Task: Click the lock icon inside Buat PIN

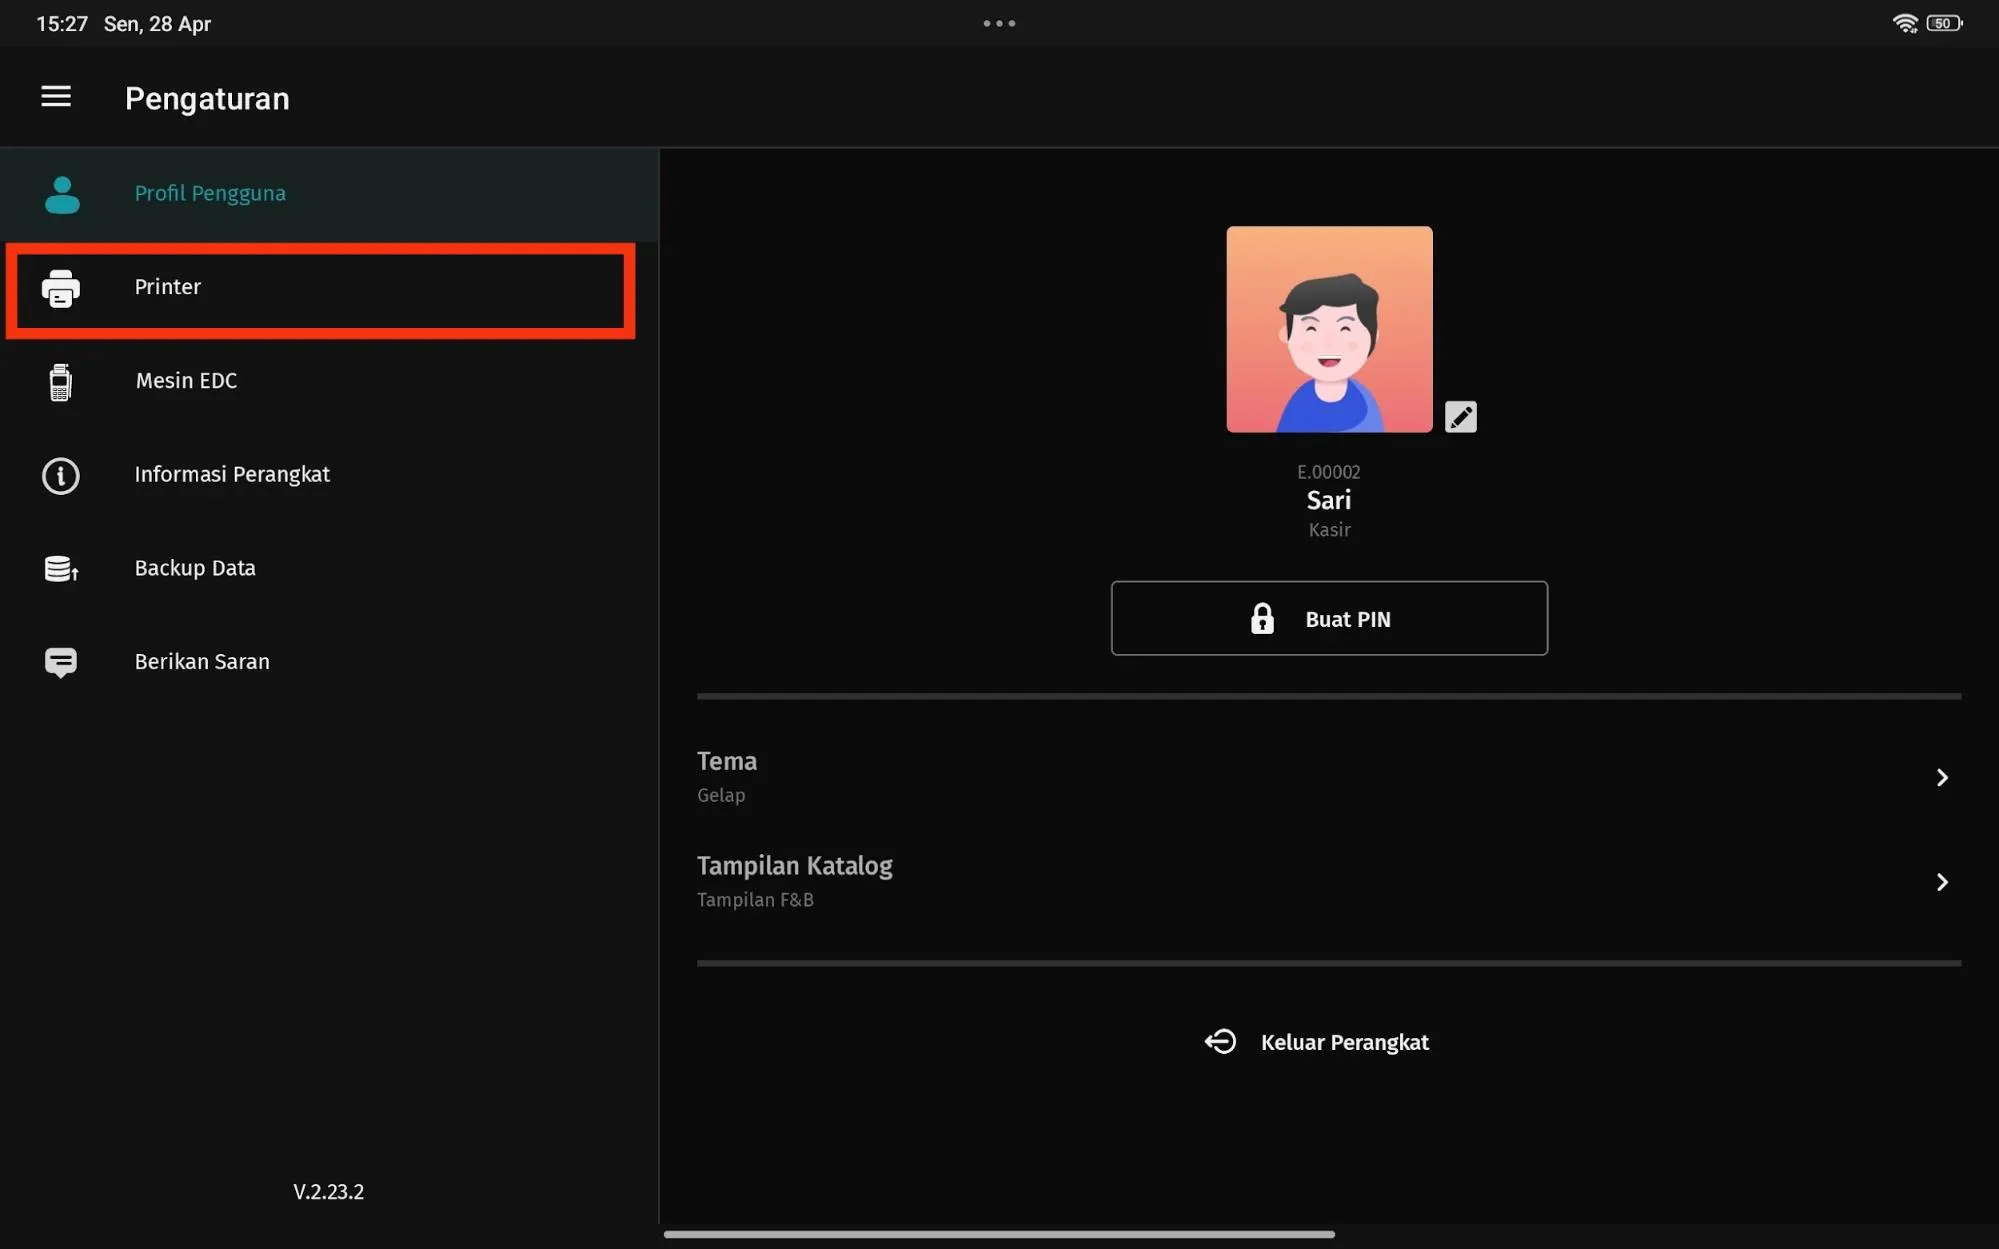Action: tap(1261, 618)
